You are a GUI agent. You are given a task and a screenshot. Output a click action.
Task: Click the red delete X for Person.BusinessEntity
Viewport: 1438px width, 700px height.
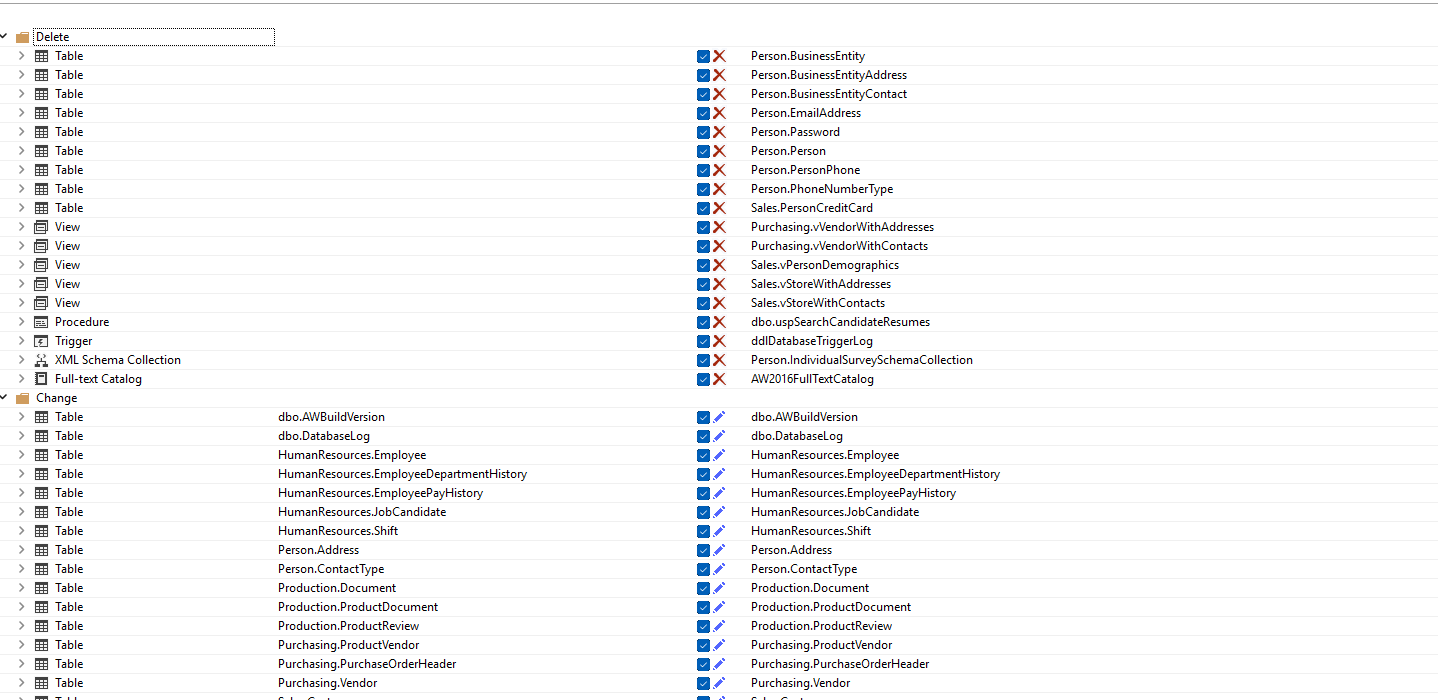[719, 56]
